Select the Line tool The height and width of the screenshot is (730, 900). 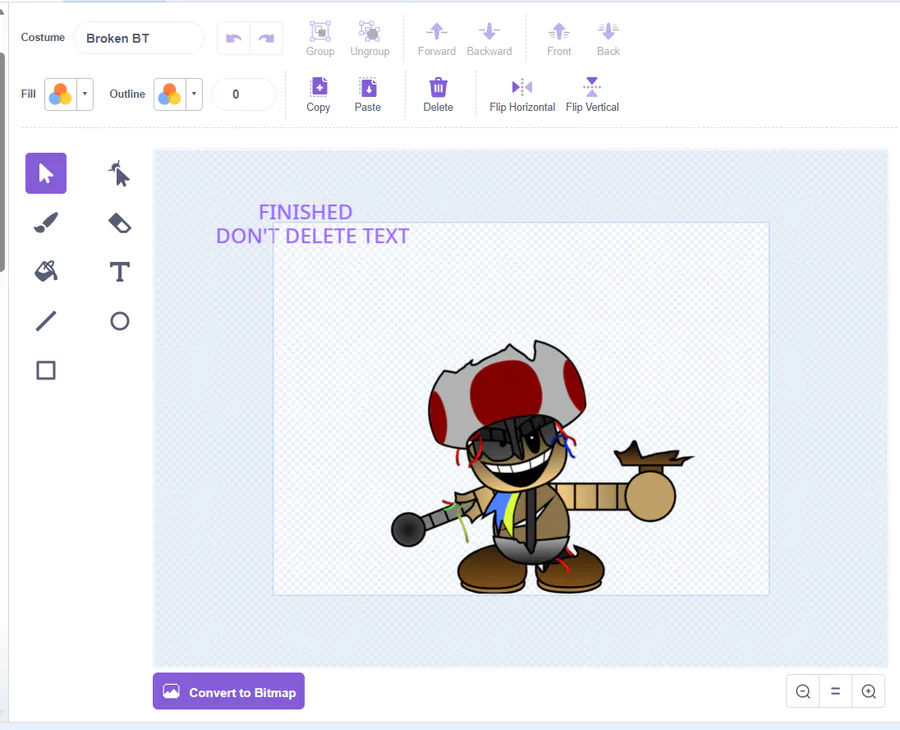tap(46, 321)
